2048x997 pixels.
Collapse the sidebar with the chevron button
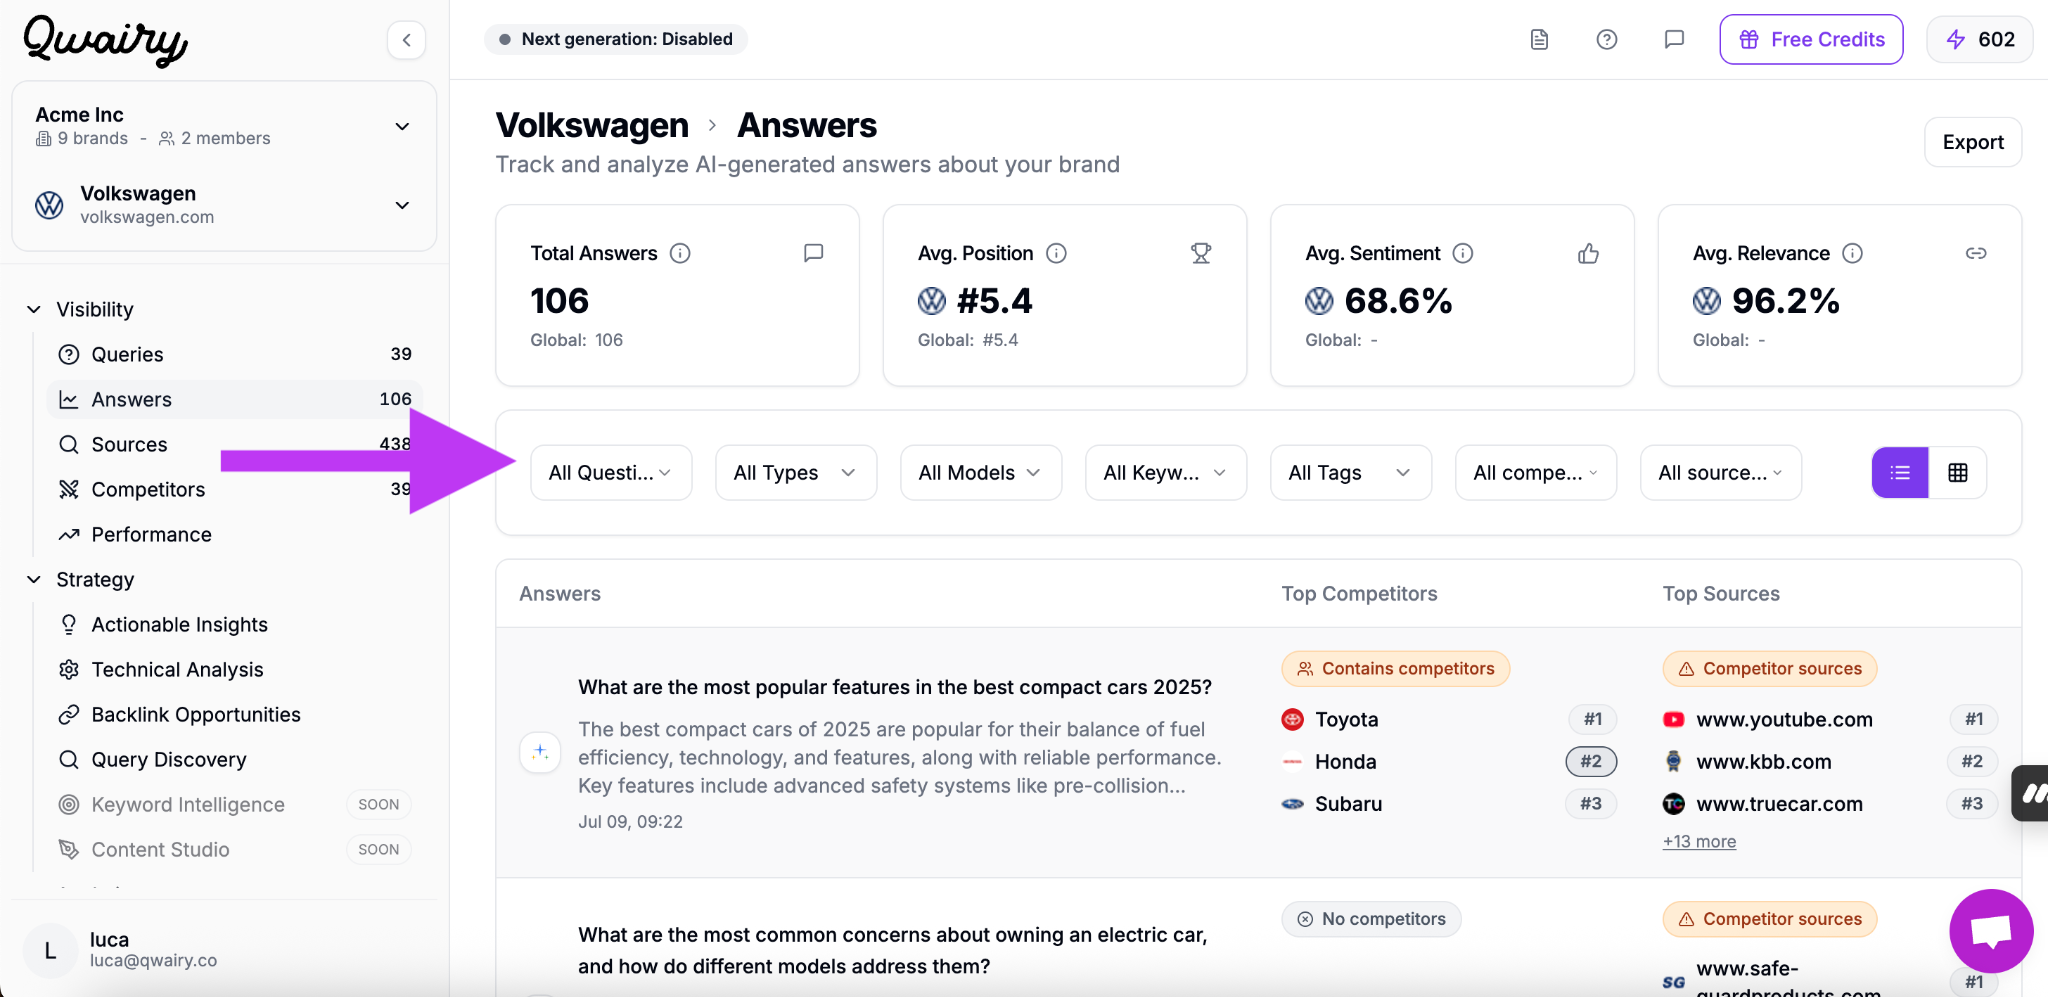(x=406, y=40)
